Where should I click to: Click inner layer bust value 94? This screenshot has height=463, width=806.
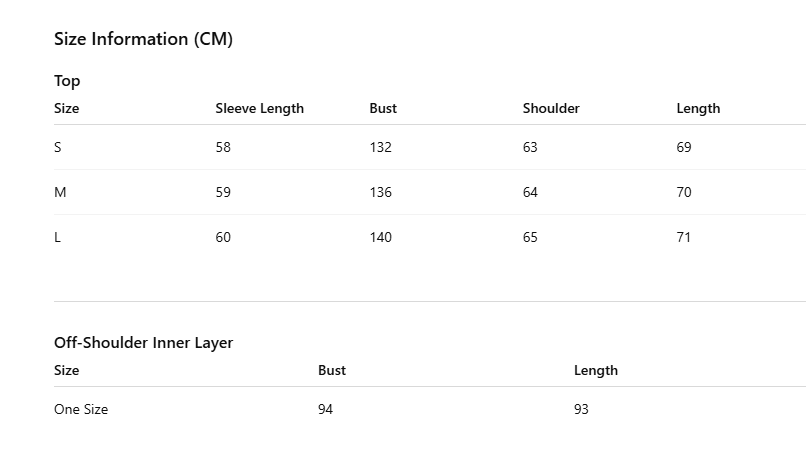pos(325,410)
